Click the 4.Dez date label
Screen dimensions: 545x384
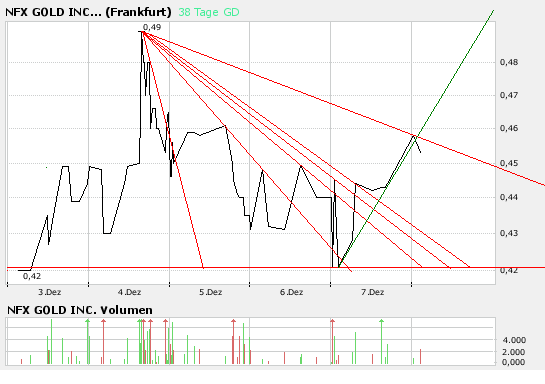coord(129,292)
